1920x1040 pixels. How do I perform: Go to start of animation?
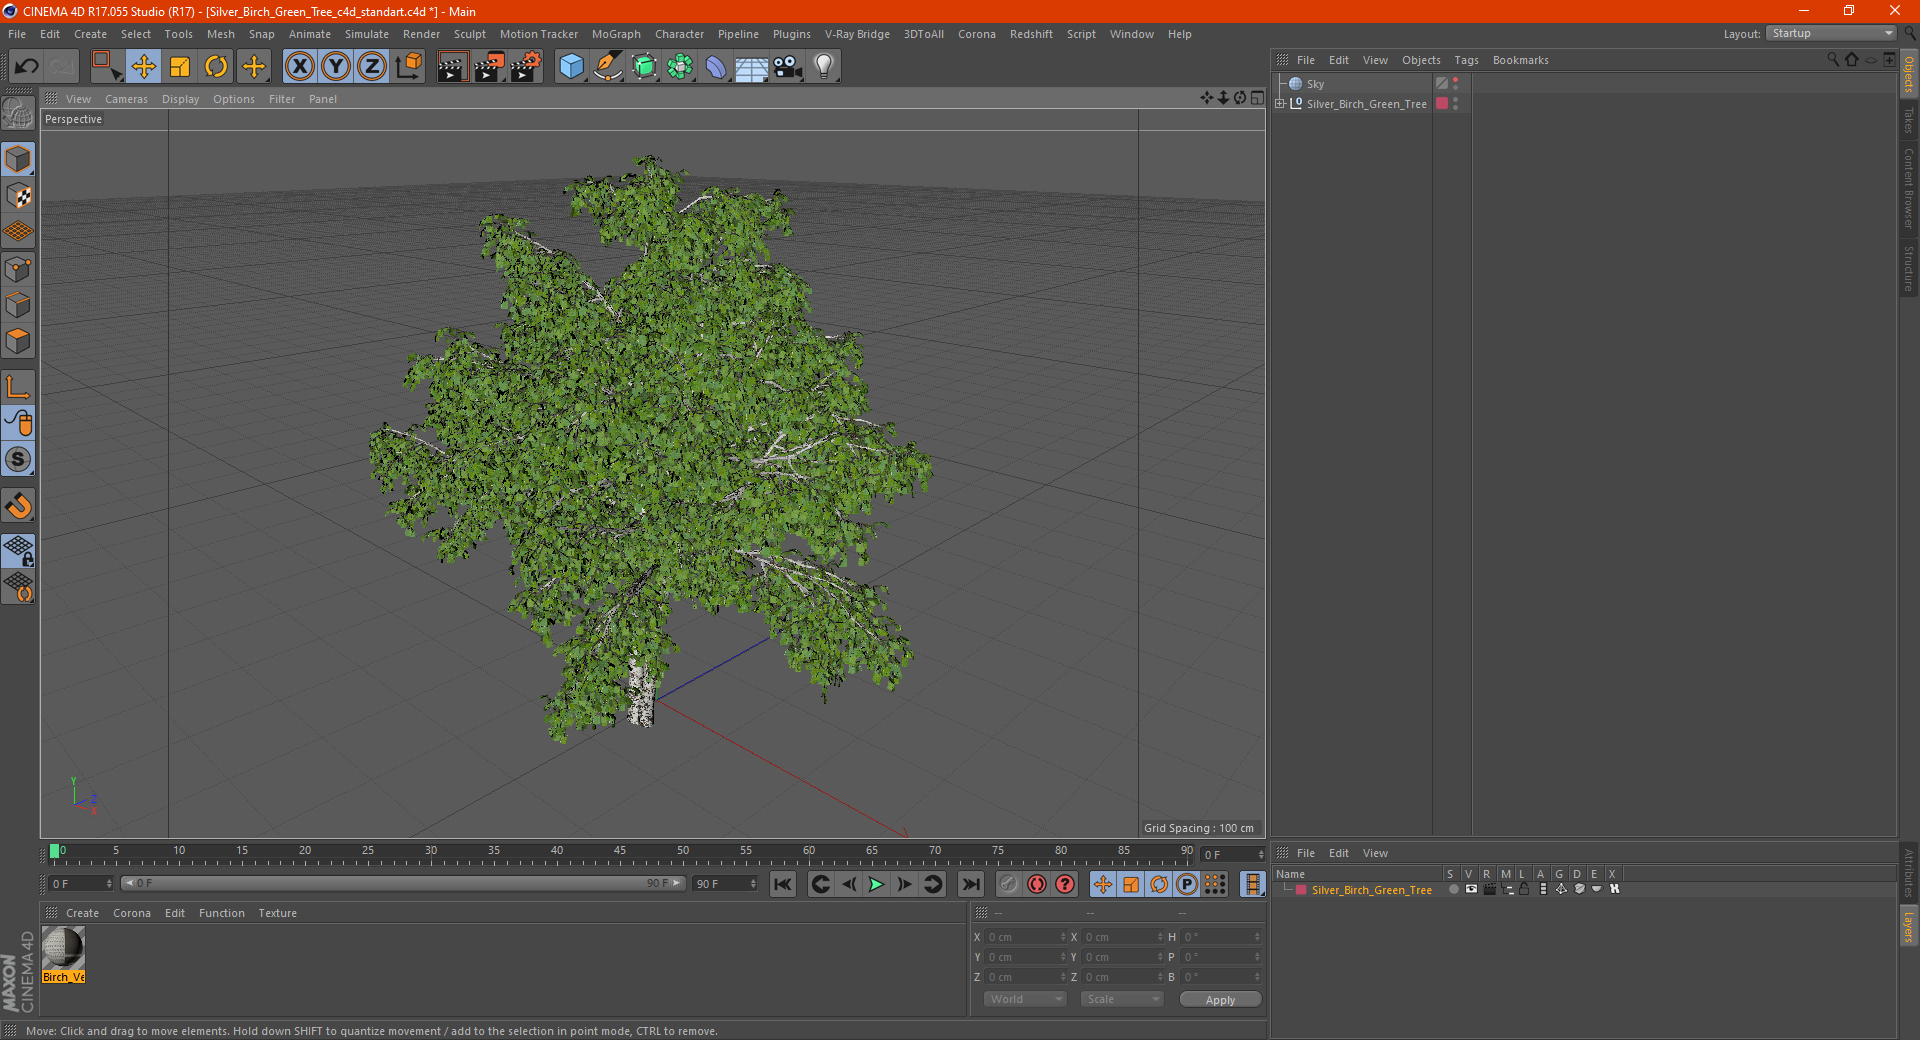(783, 884)
